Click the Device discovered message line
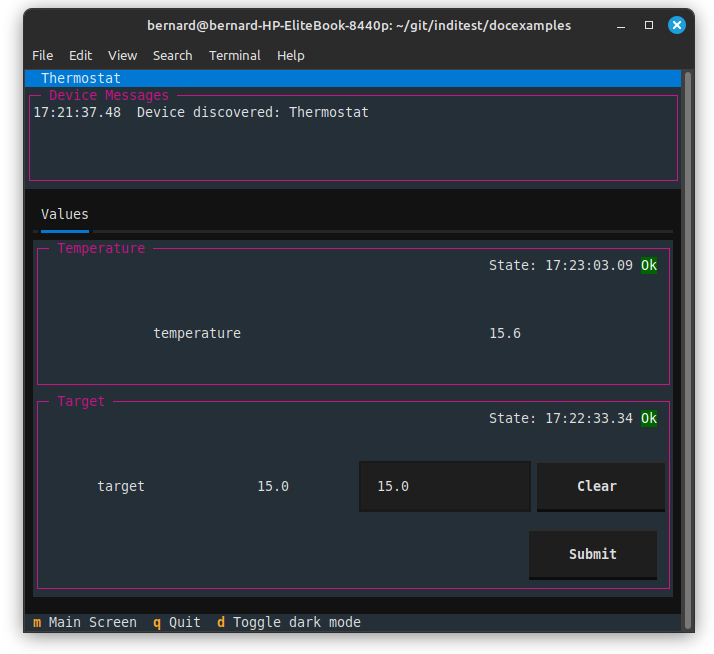The width and height of the screenshot is (714, 654). tap(201, 112)
